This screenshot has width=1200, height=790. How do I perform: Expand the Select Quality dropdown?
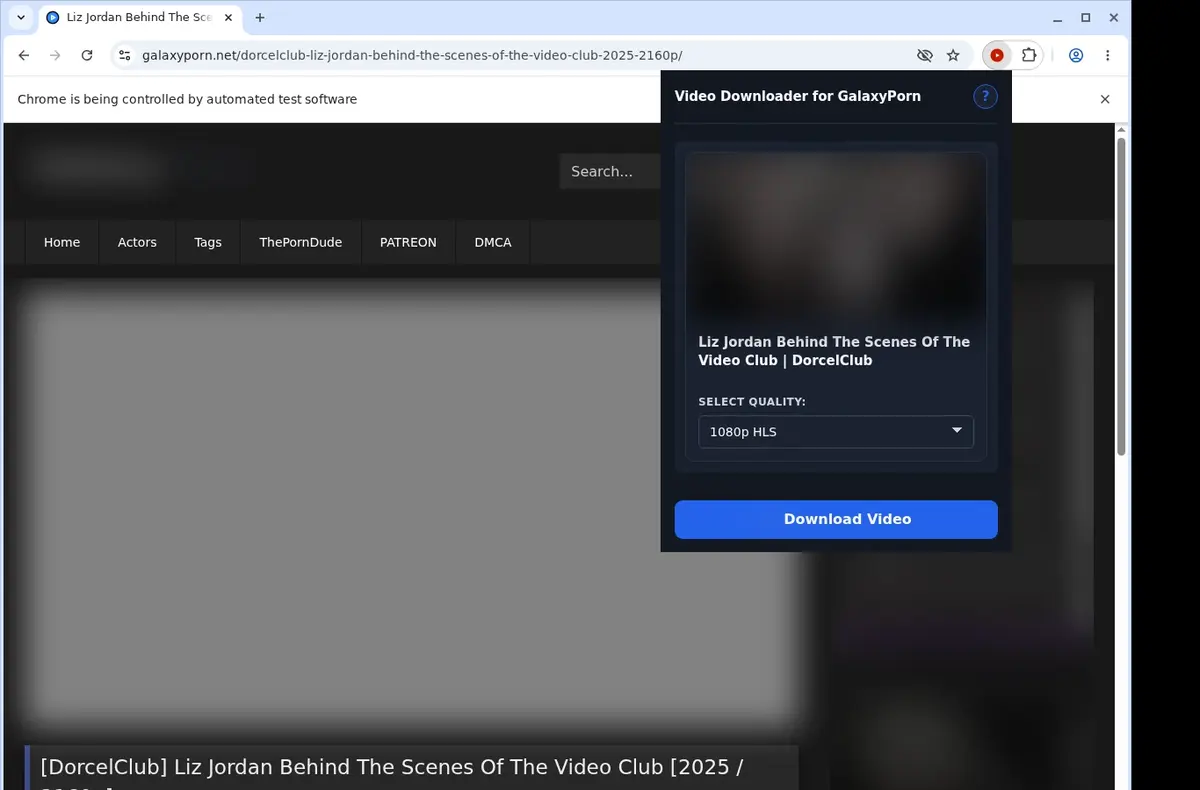(836, 432)
